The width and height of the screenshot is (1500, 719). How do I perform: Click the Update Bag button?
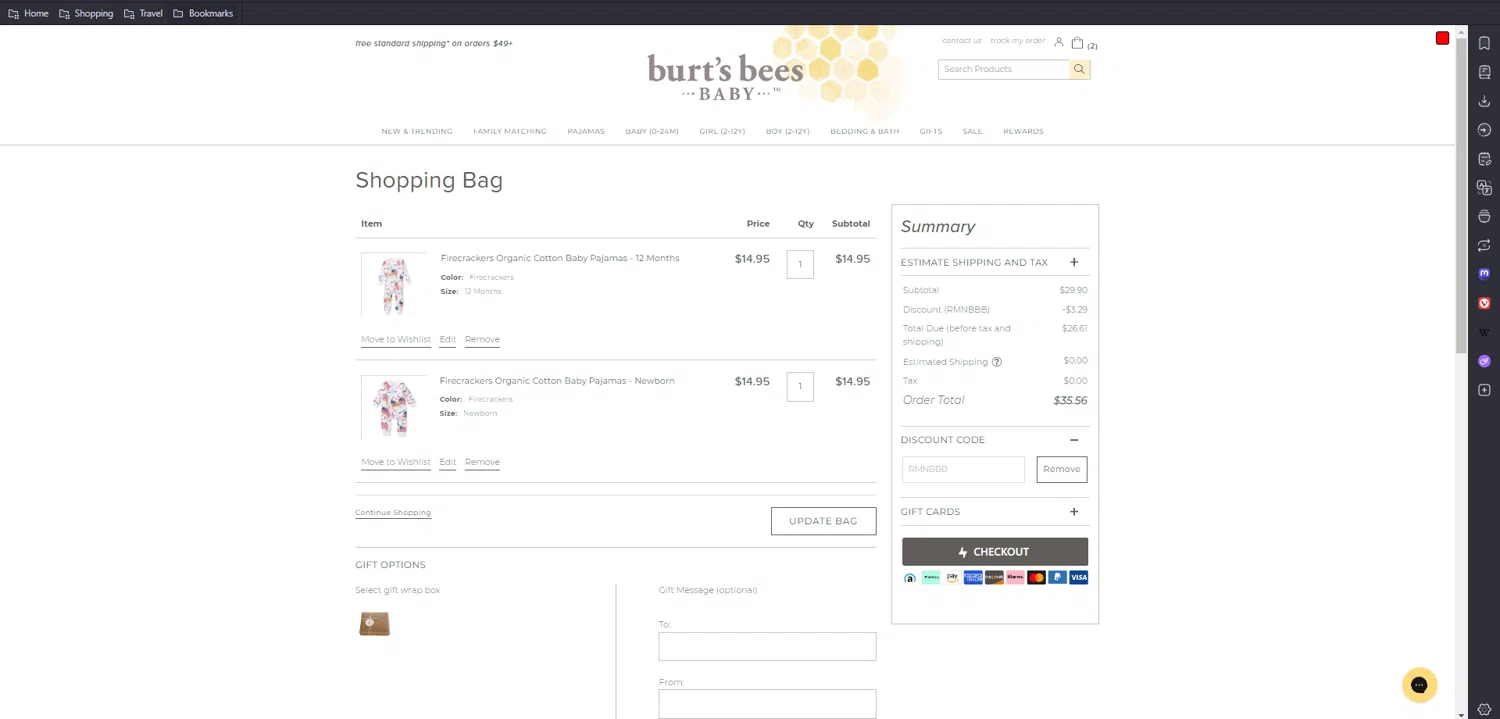(823, 521)
